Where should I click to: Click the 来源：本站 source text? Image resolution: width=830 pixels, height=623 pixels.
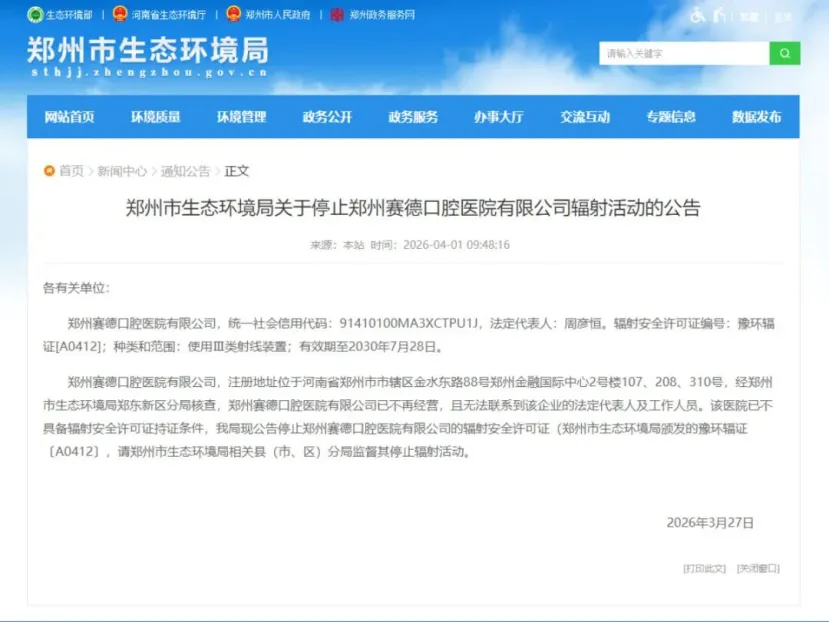(x=337, y=245)
